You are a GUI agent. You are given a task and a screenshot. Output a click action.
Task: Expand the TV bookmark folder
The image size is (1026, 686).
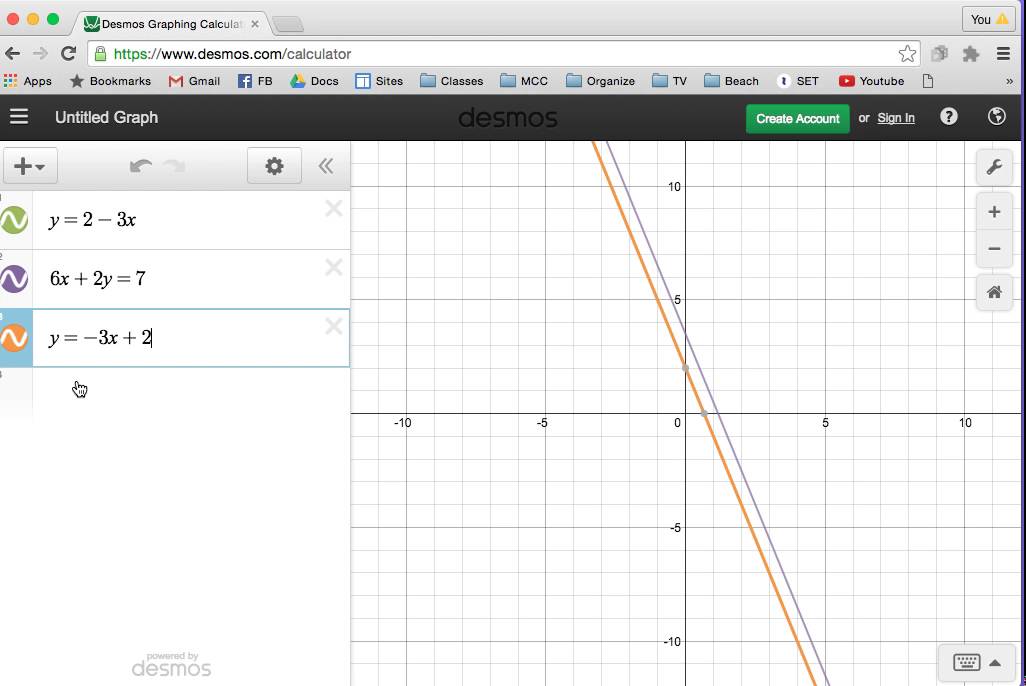coord(670,81)
